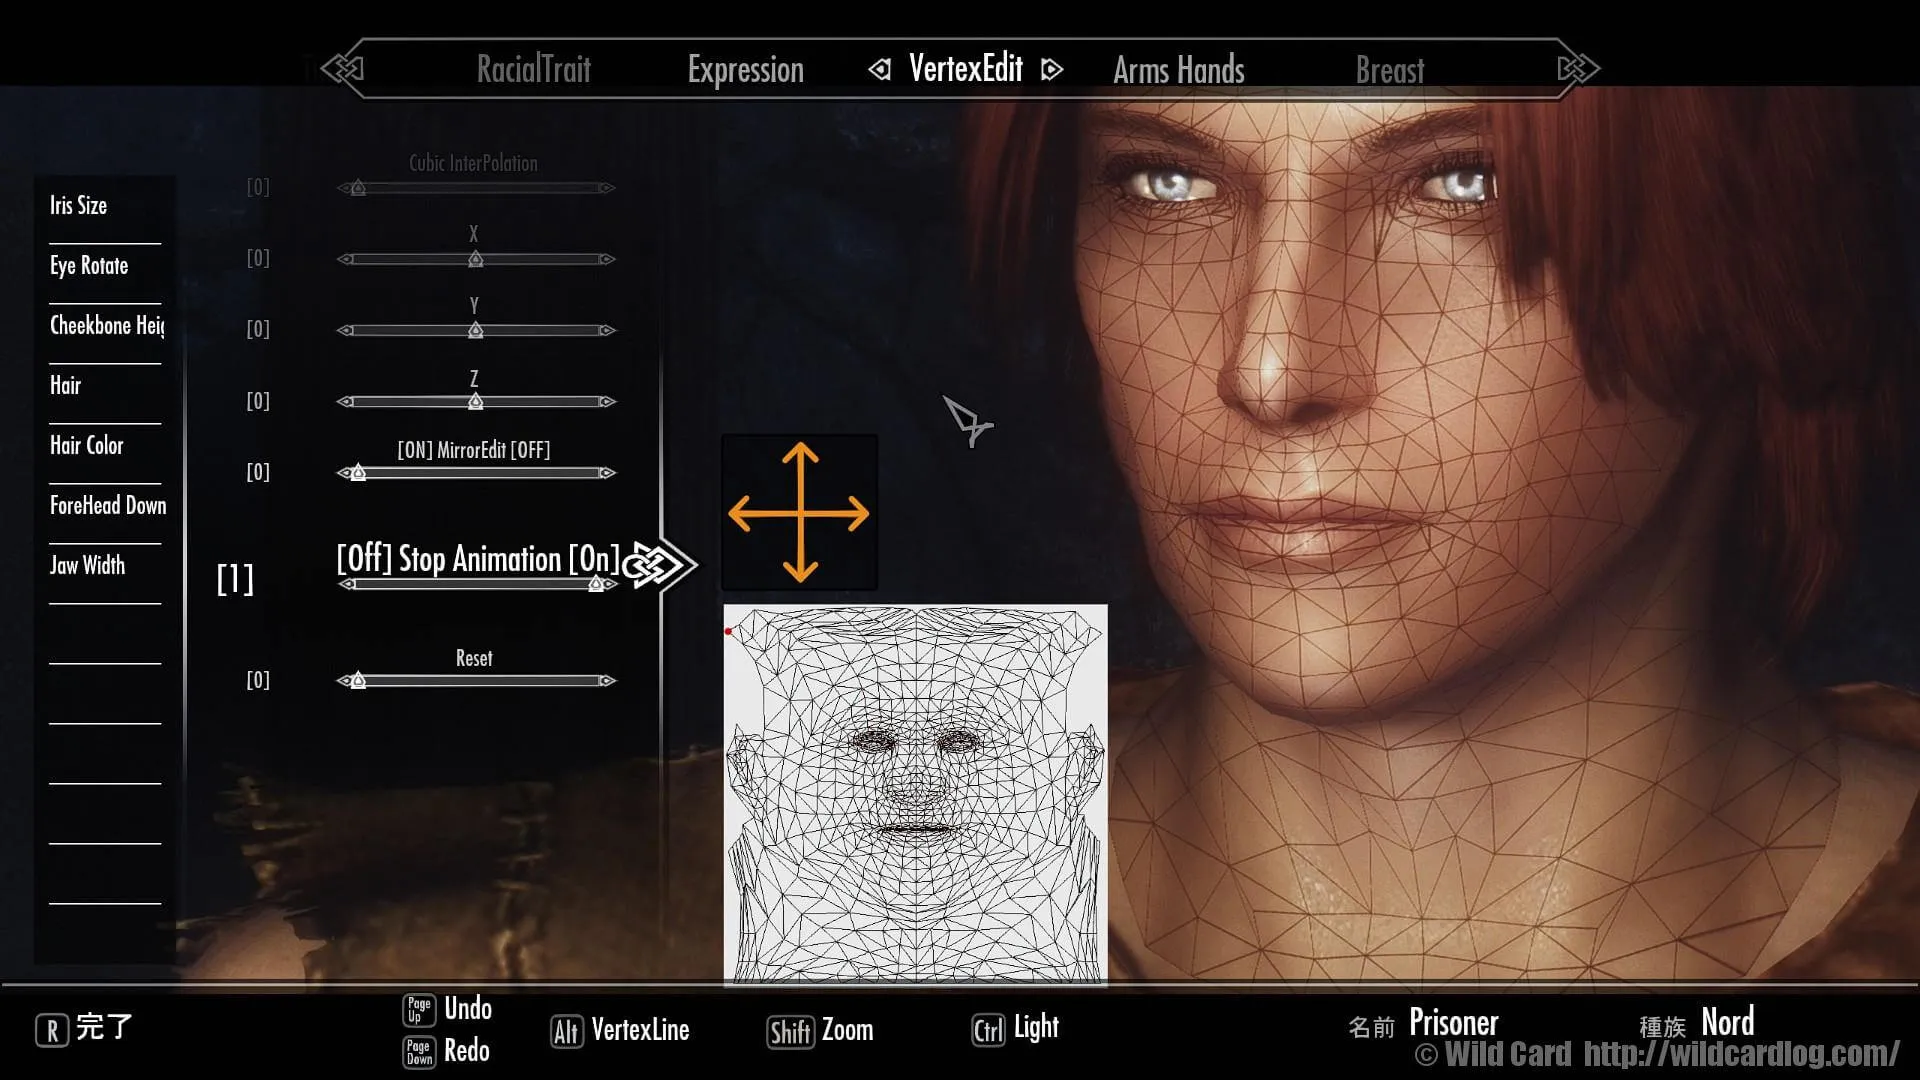Click the Shift key Zoom icon
1920x1080 pixels.
(x=789, y=1031)
